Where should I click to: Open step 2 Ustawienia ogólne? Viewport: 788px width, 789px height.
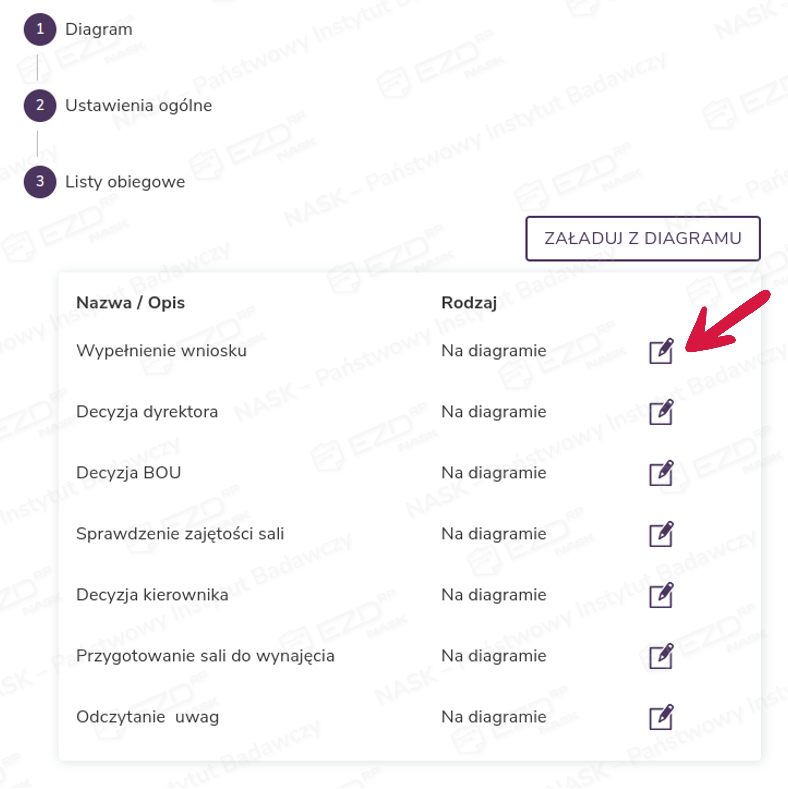click(x=138, y=105)
